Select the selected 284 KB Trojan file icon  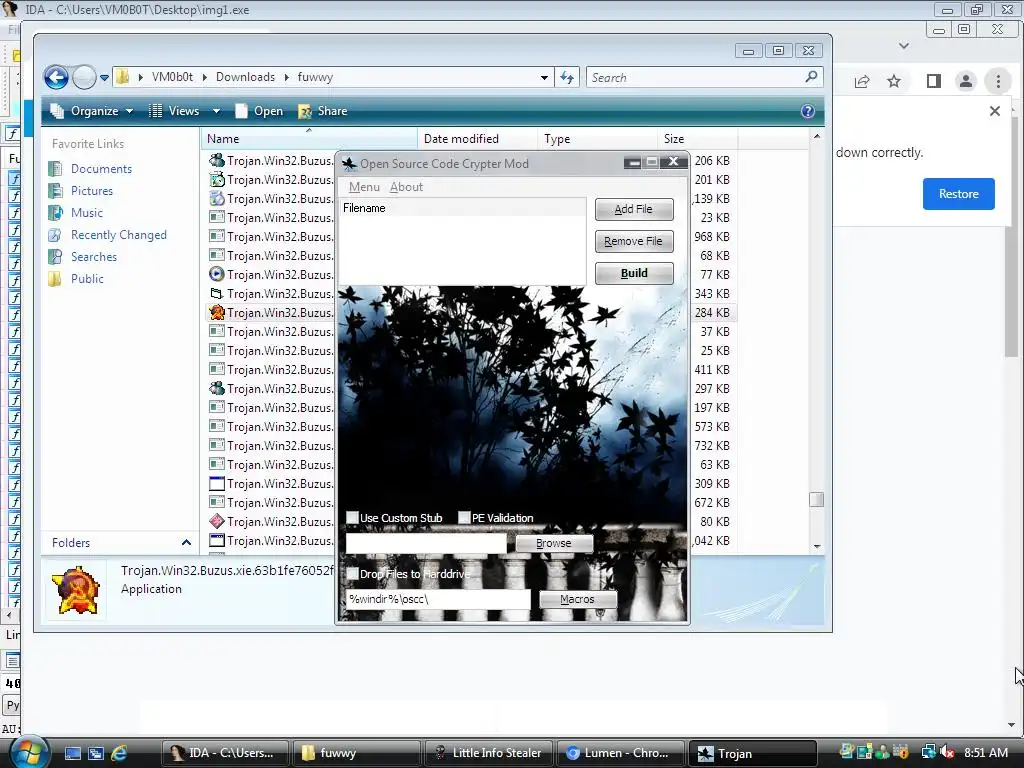point(216,312)
